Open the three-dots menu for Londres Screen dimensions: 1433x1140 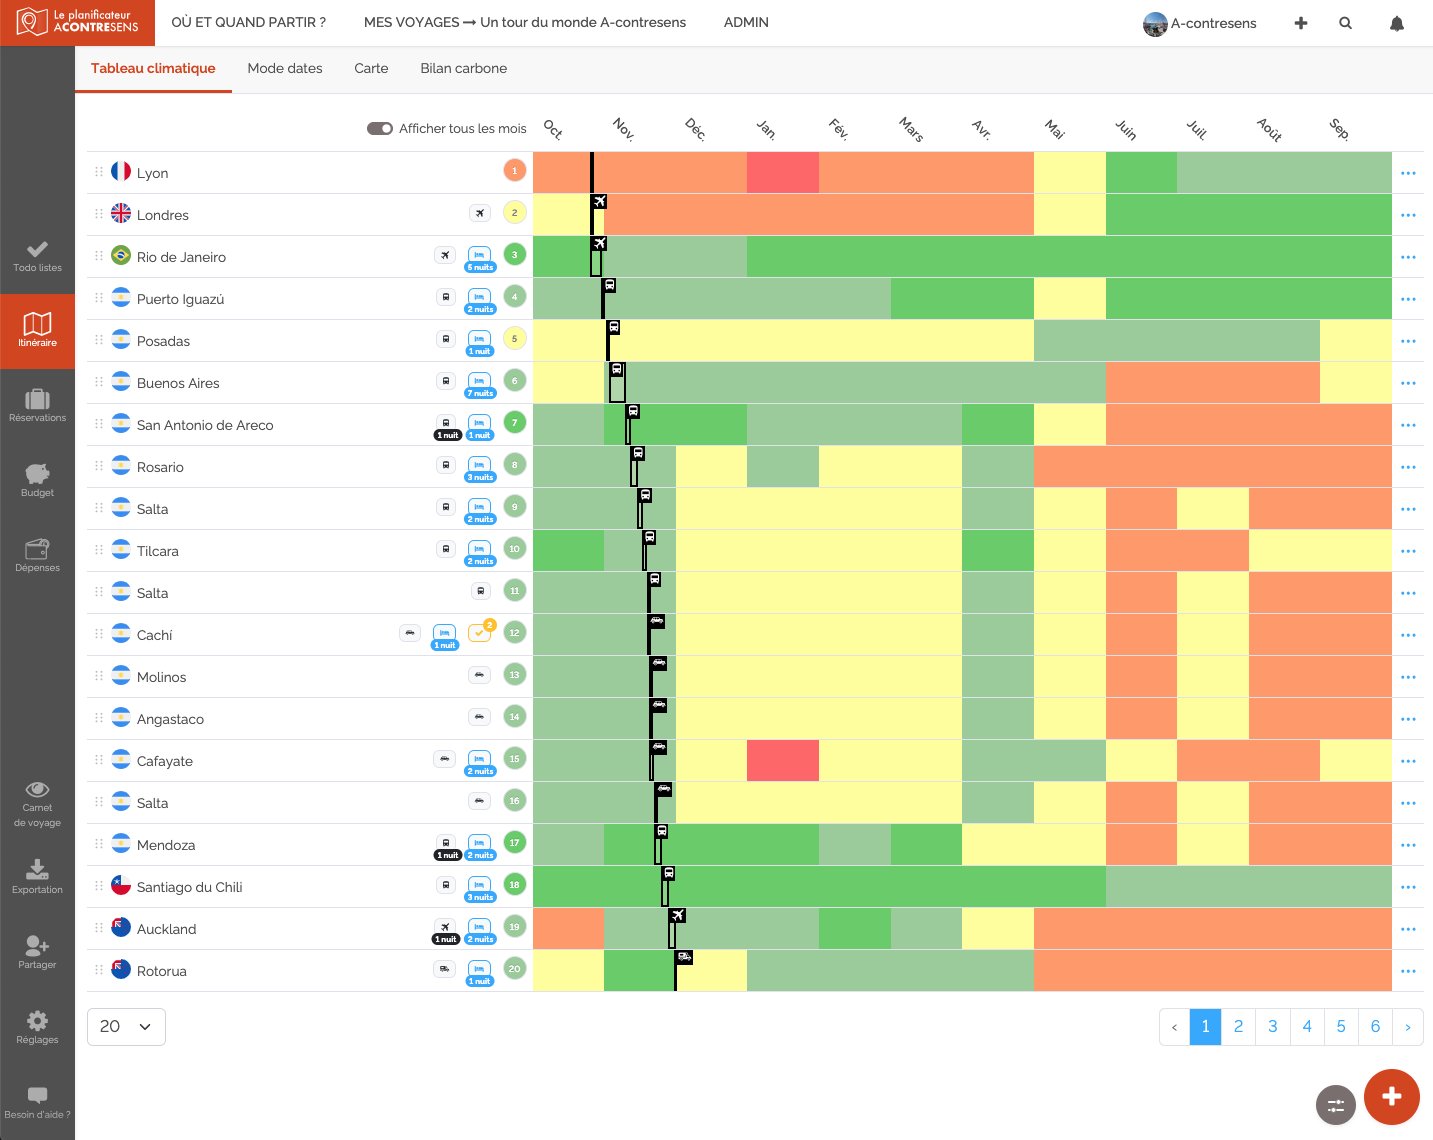pyautogui.click(x=1408, y=215)
